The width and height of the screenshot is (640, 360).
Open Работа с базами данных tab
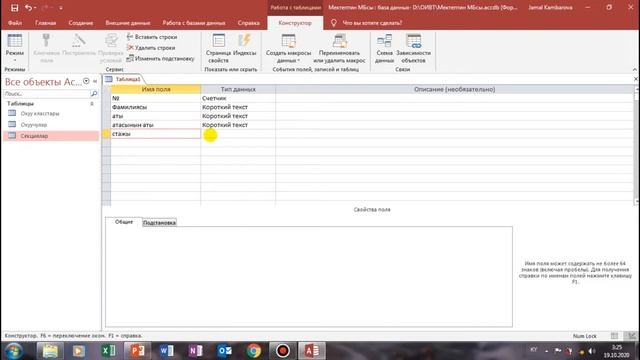pos(194,23)
